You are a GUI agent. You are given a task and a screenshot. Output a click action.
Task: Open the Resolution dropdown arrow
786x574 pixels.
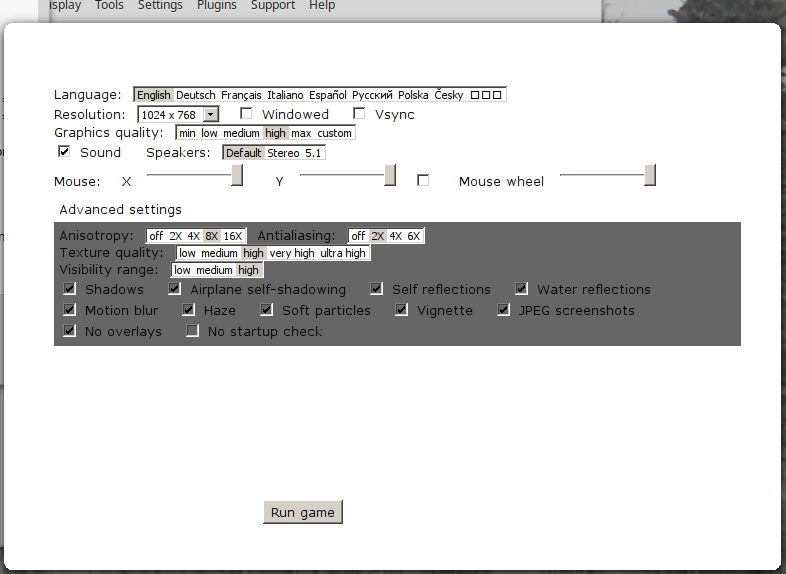(x=211, y=115)
